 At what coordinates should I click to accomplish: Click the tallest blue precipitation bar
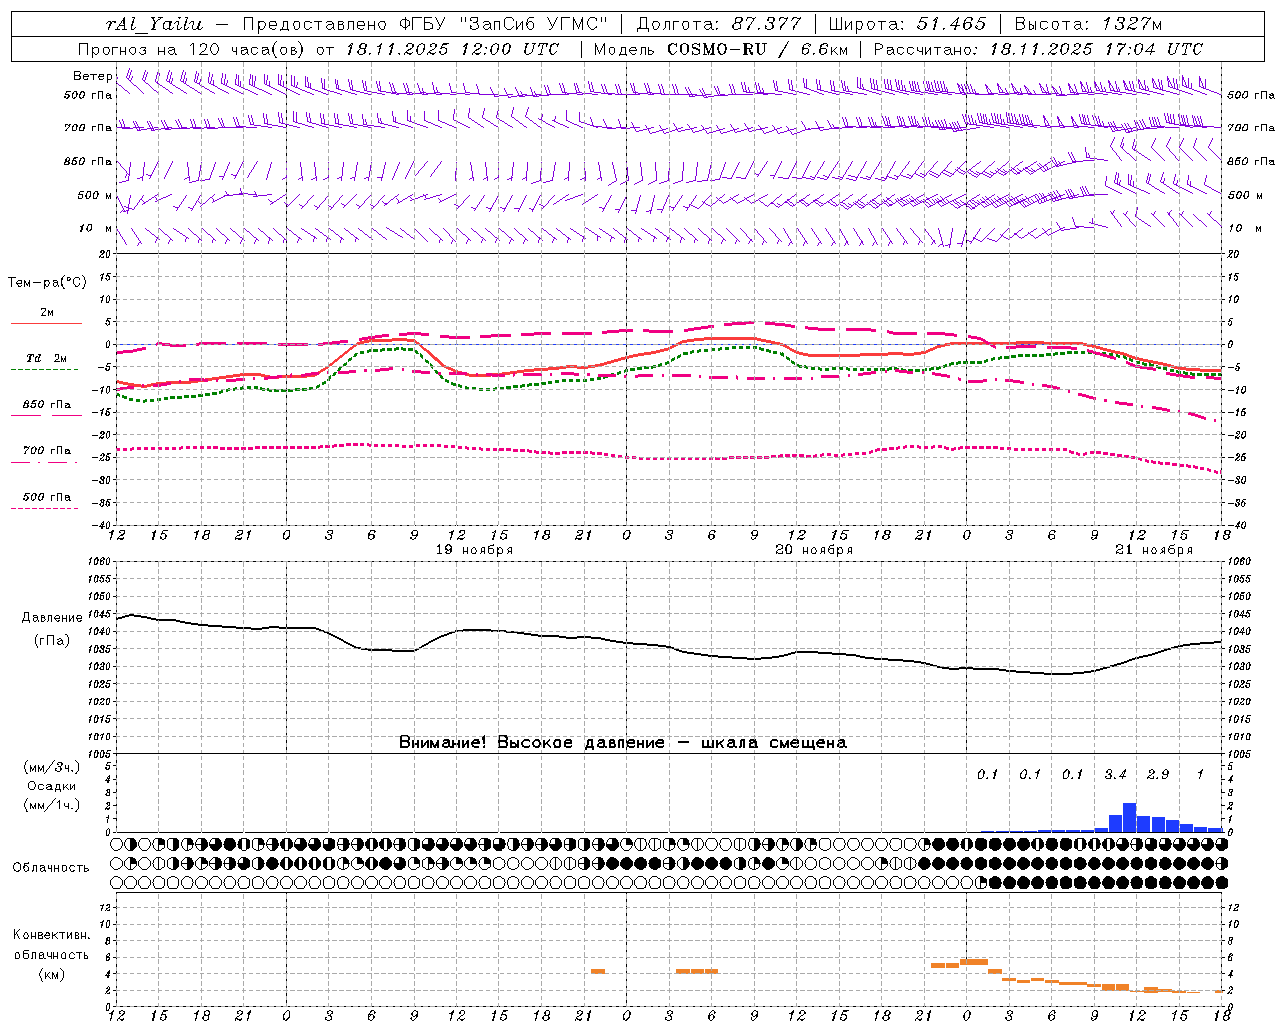click(x=1129, y=817)
